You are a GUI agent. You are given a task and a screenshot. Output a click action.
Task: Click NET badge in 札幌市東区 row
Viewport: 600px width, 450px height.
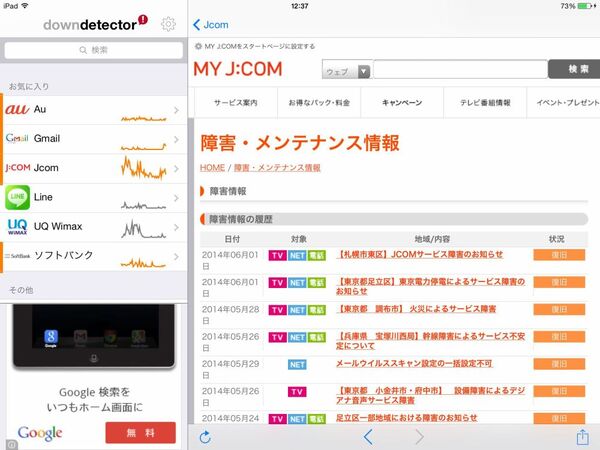click(x=297, y=256)
